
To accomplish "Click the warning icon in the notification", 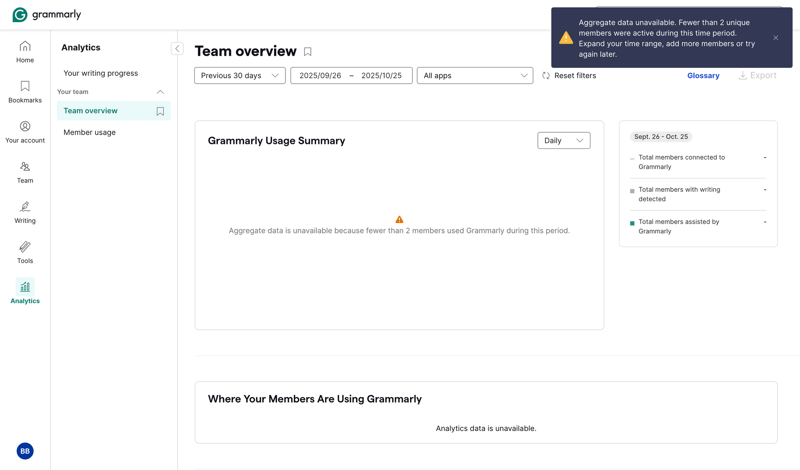I will point(566,38).
